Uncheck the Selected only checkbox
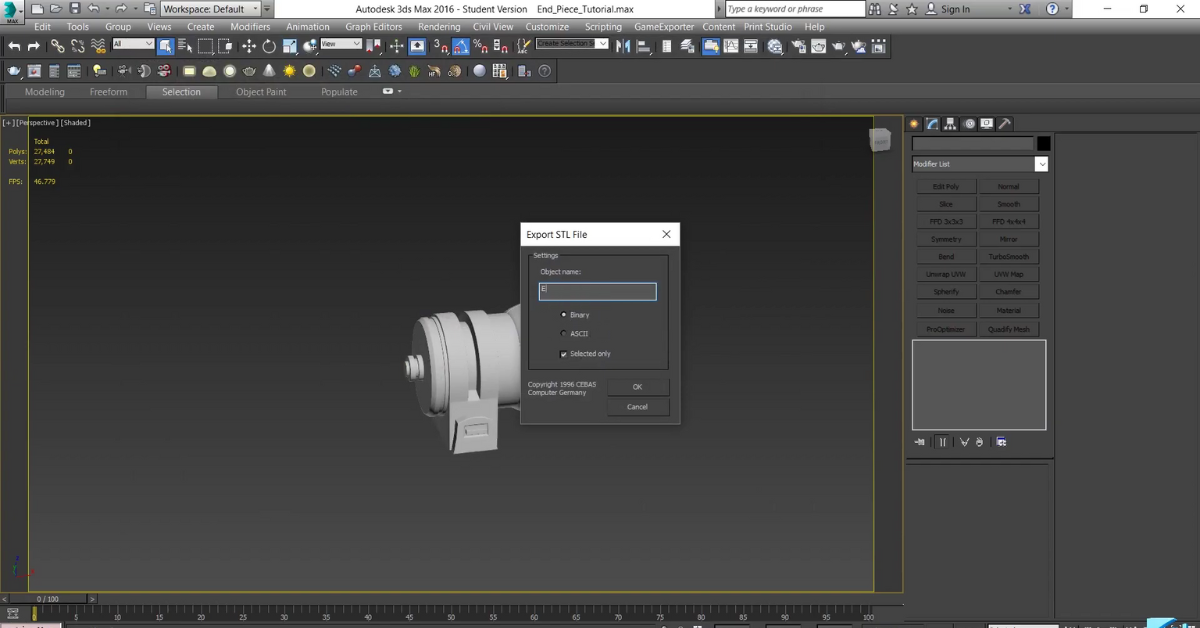Viewport: 1200px width, 628px height. (x=563, y=353)
